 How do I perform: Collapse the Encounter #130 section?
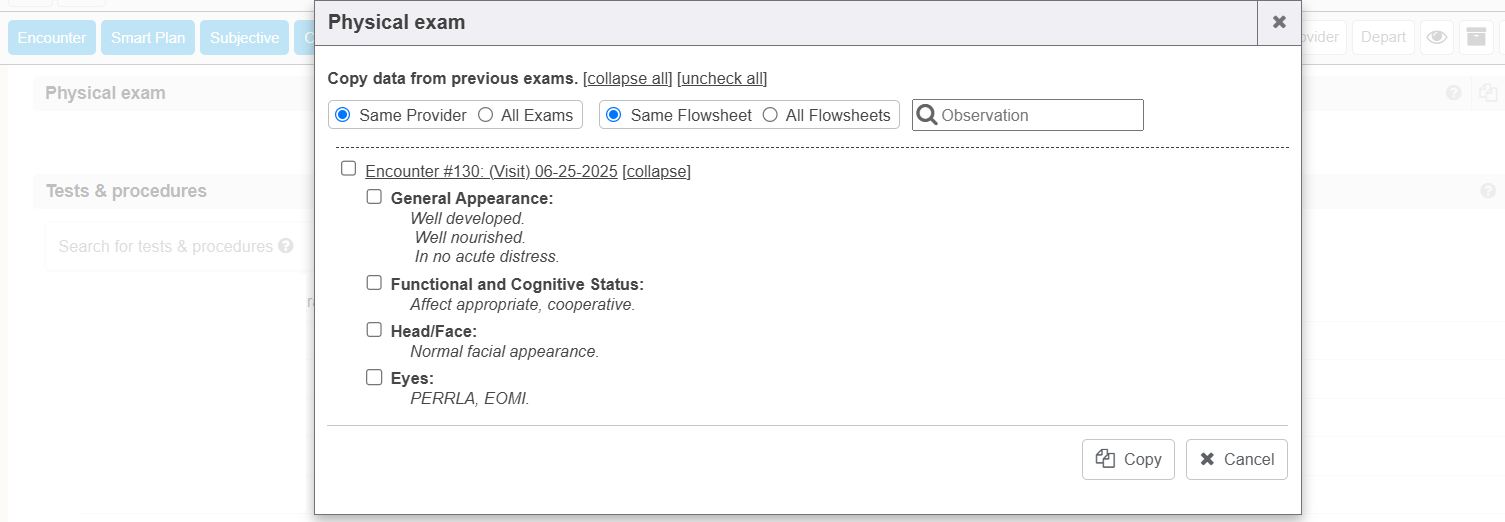(656, 171)
